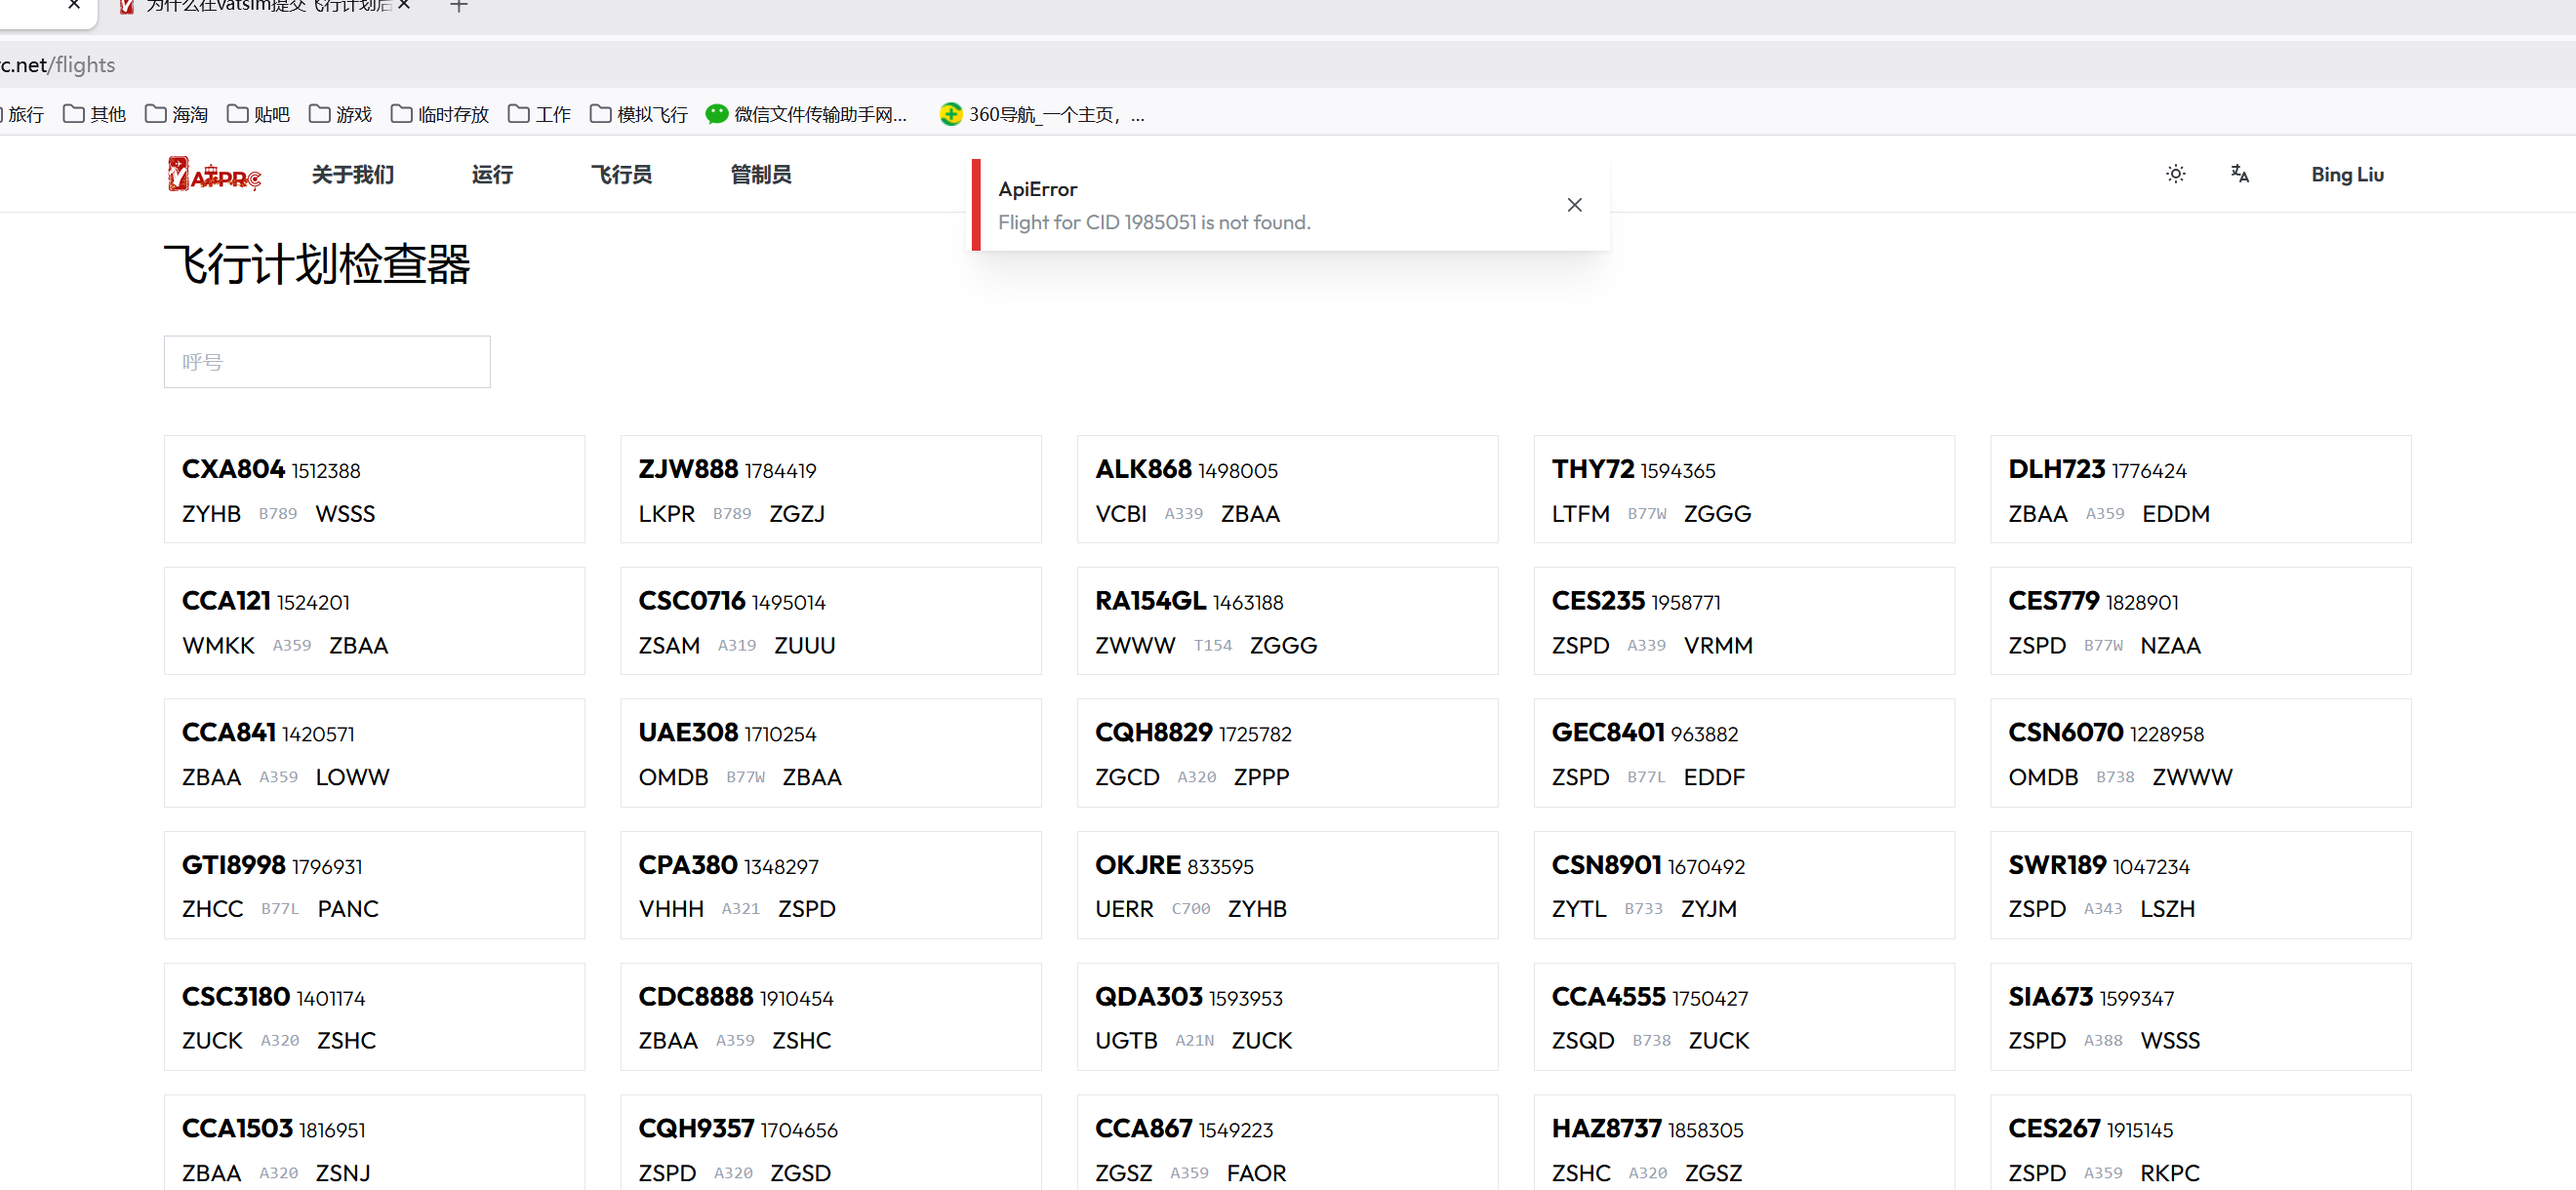2576x1190 pixels.
Task: Open the Bing Liu user account menu
Action: coord(2346,175)
